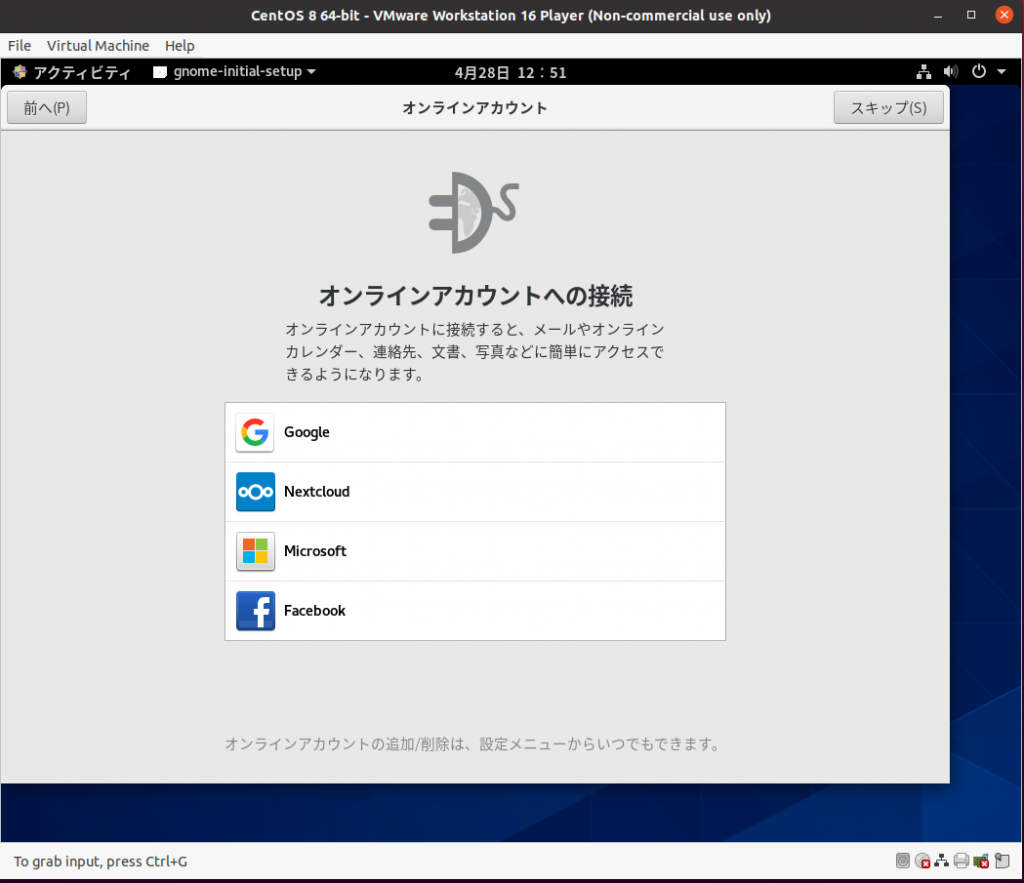Click the GNOME top bar volume icon

[950, 72]
